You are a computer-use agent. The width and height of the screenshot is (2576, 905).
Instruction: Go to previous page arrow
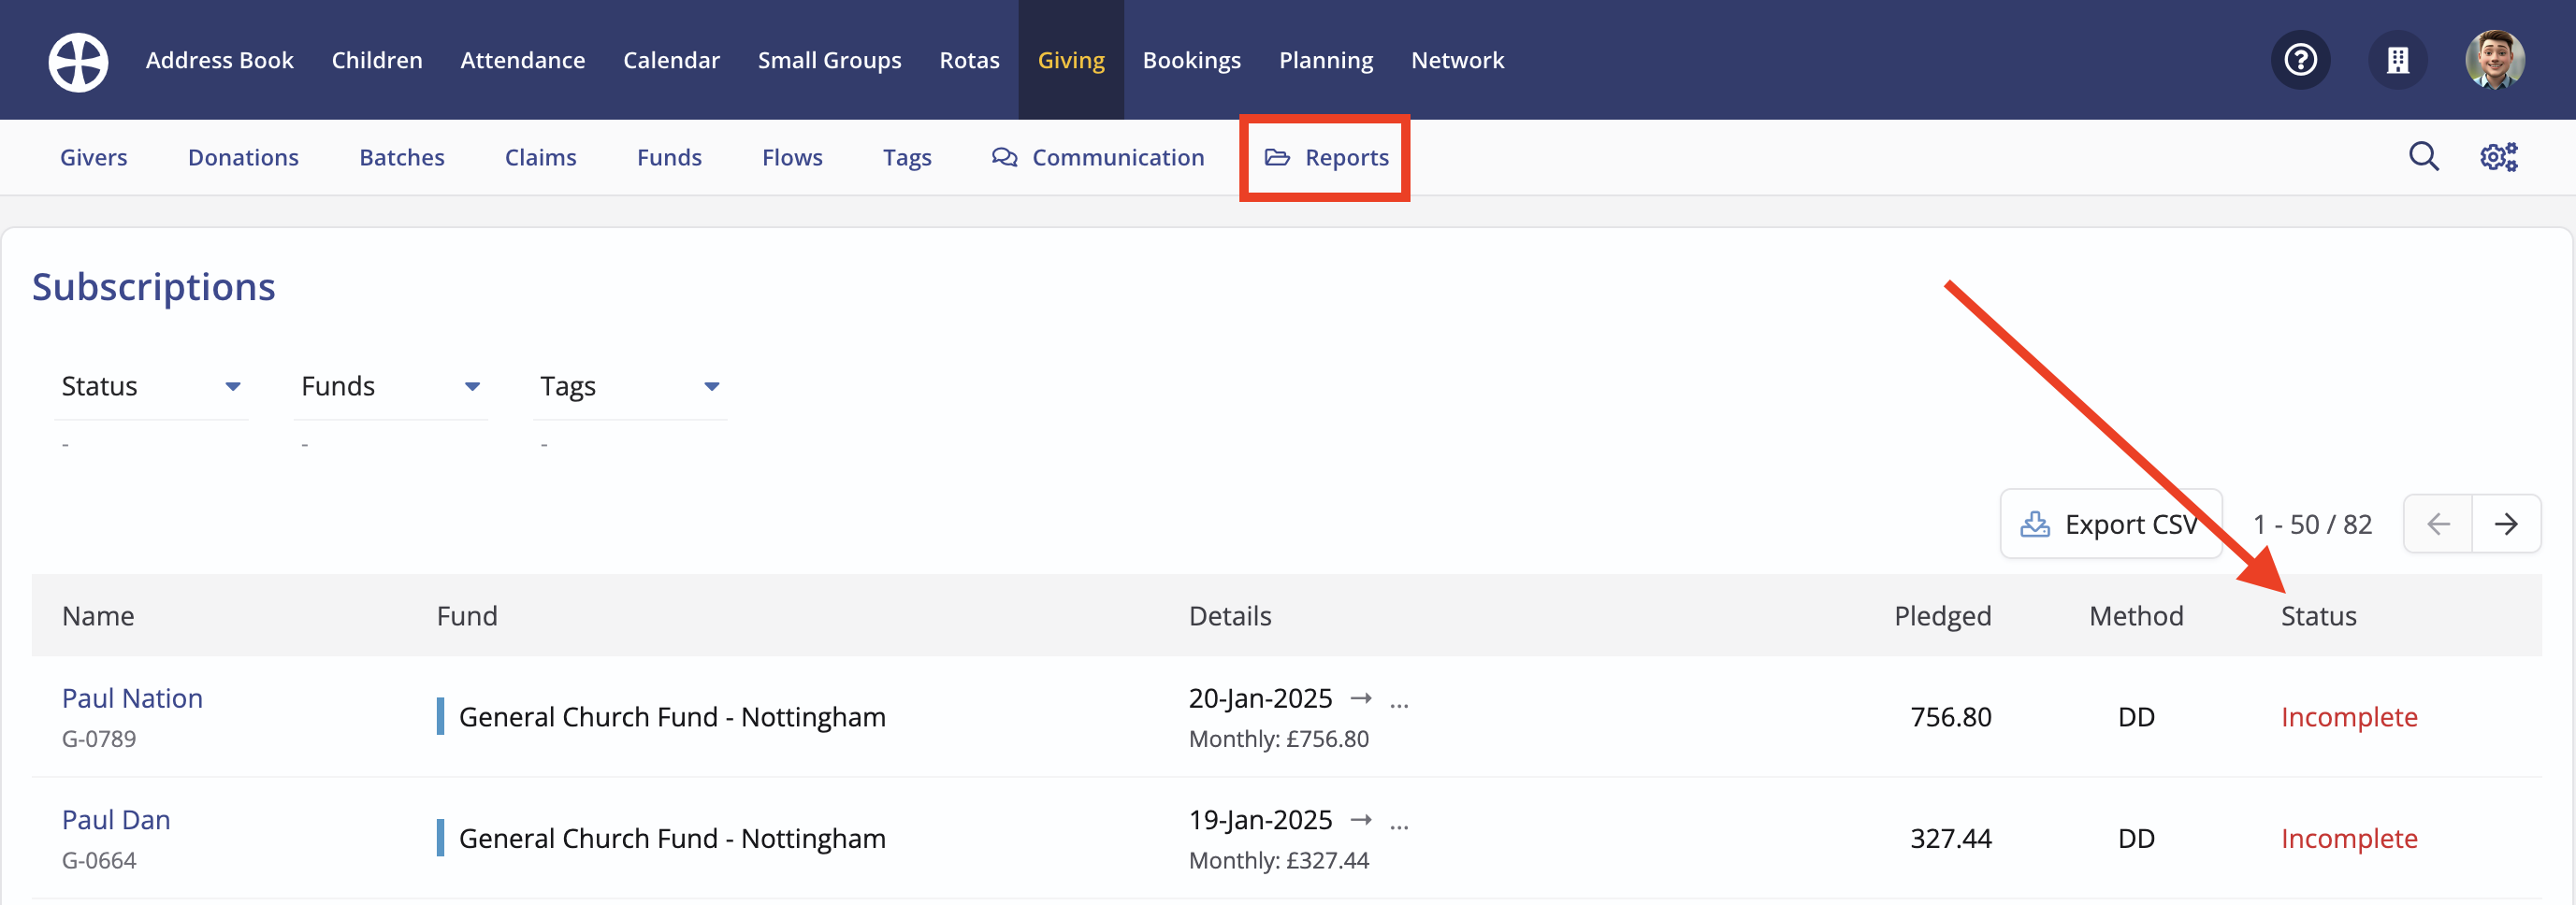click(2438, 524)
